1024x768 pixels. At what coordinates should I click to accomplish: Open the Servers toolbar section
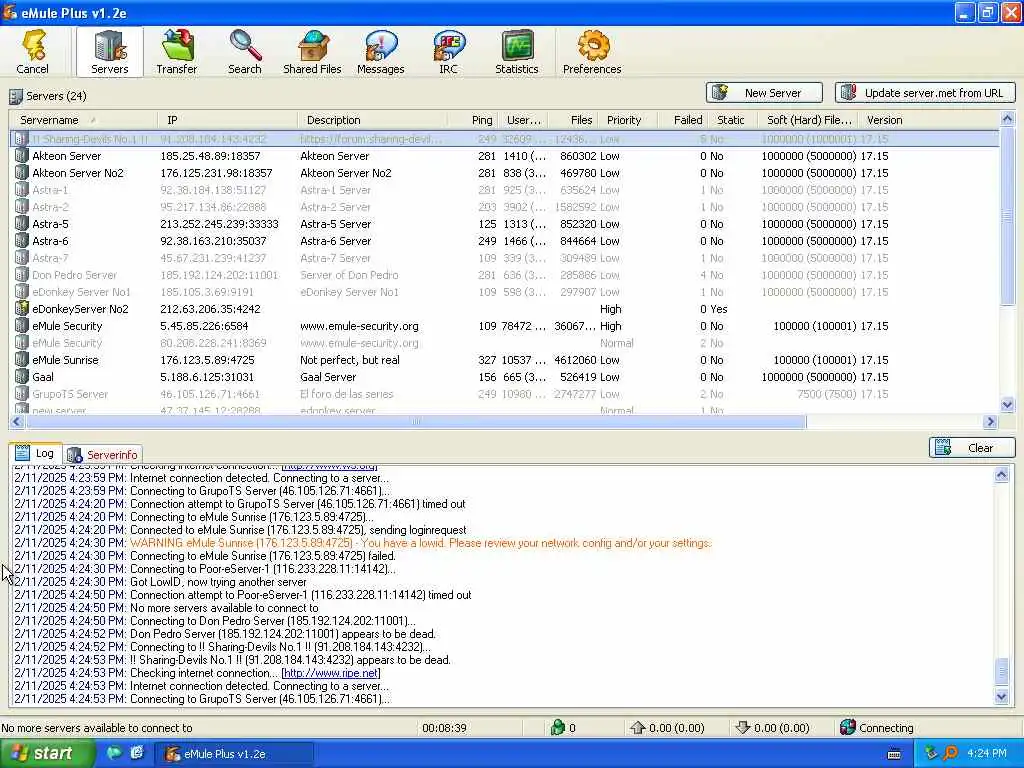[109, 52]
